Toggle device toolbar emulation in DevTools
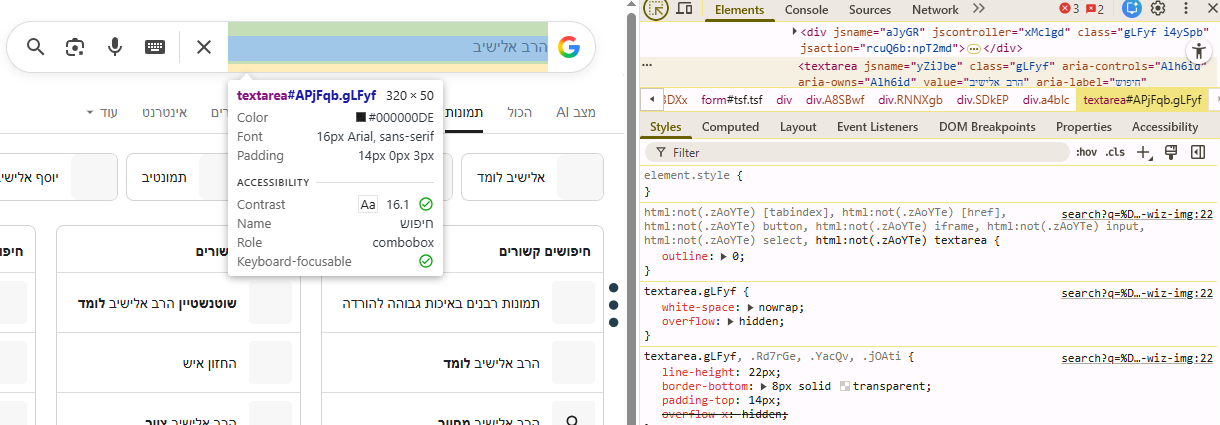The width and height of the screenshot is (1220, 425). (685, 9)
